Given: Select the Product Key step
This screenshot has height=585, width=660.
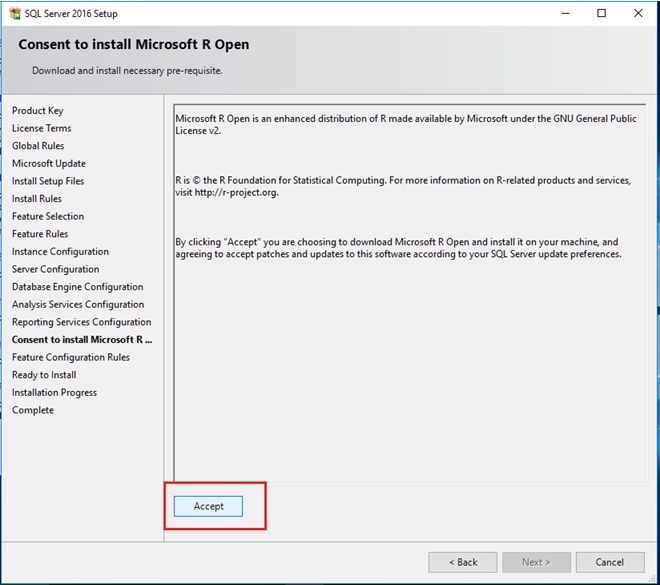Looking at the screenshot, I should (37, 111).
